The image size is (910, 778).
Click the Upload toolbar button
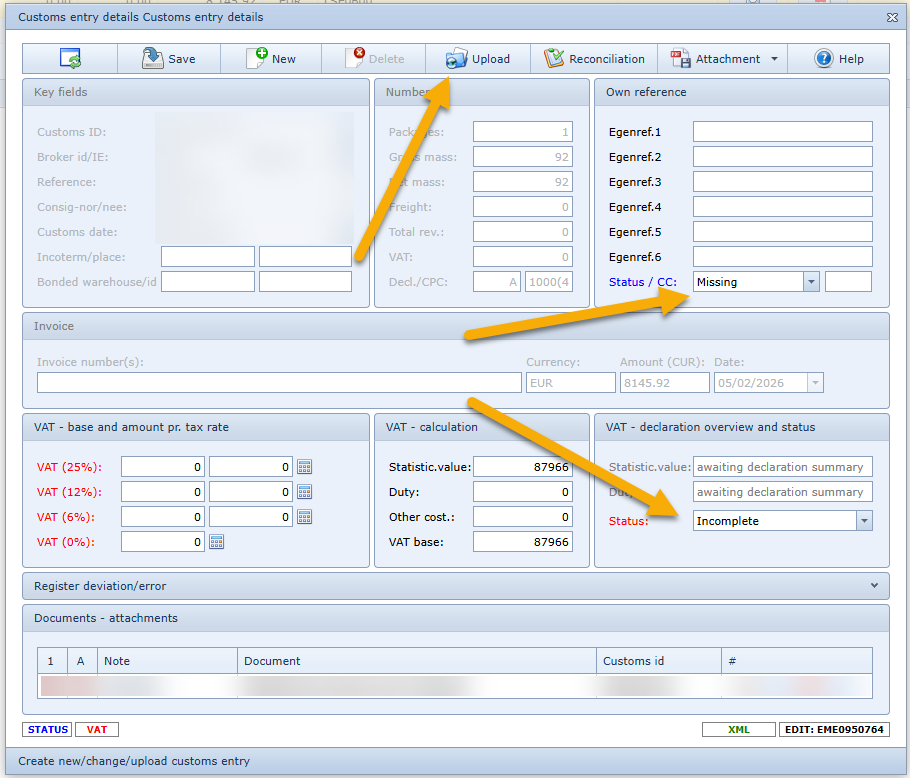[x=478, y=59]
